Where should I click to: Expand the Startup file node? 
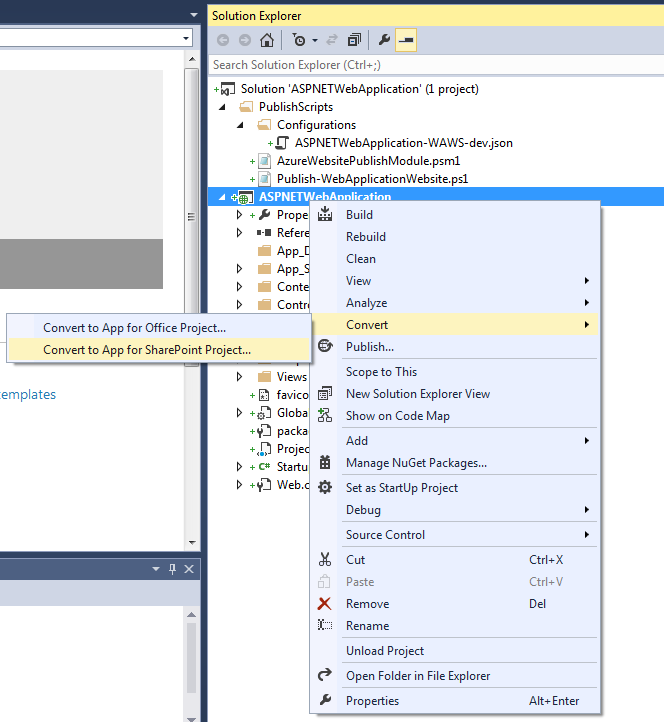[239, 466]
